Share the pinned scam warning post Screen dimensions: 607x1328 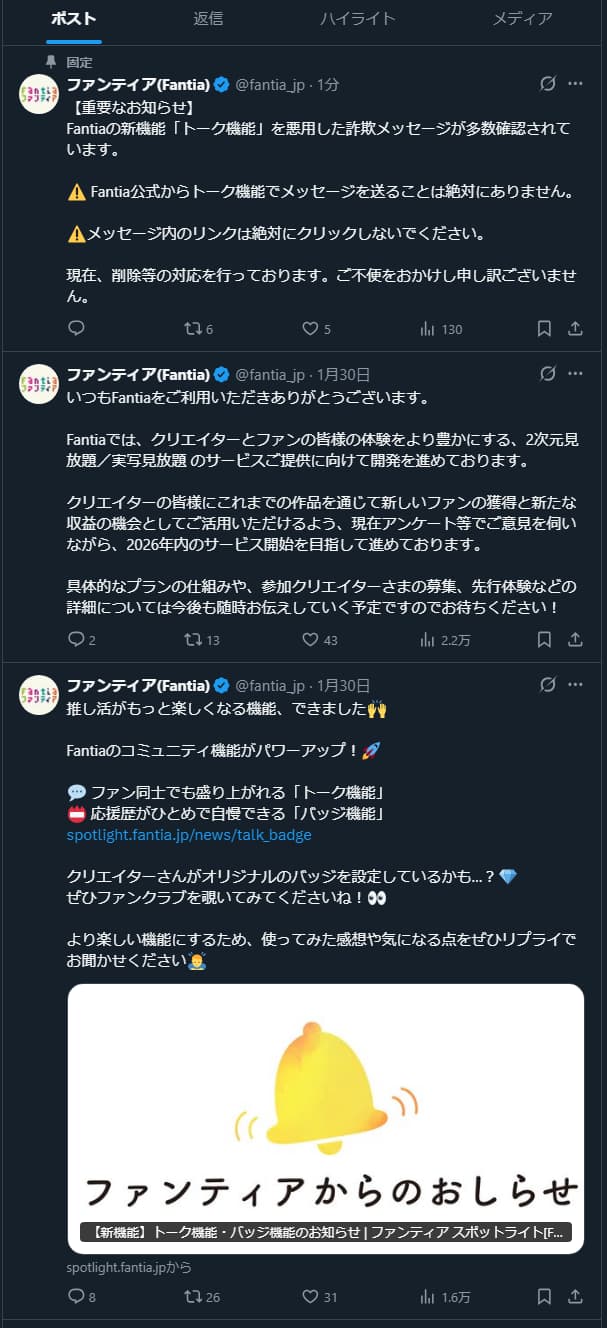(x=575, y=328)
